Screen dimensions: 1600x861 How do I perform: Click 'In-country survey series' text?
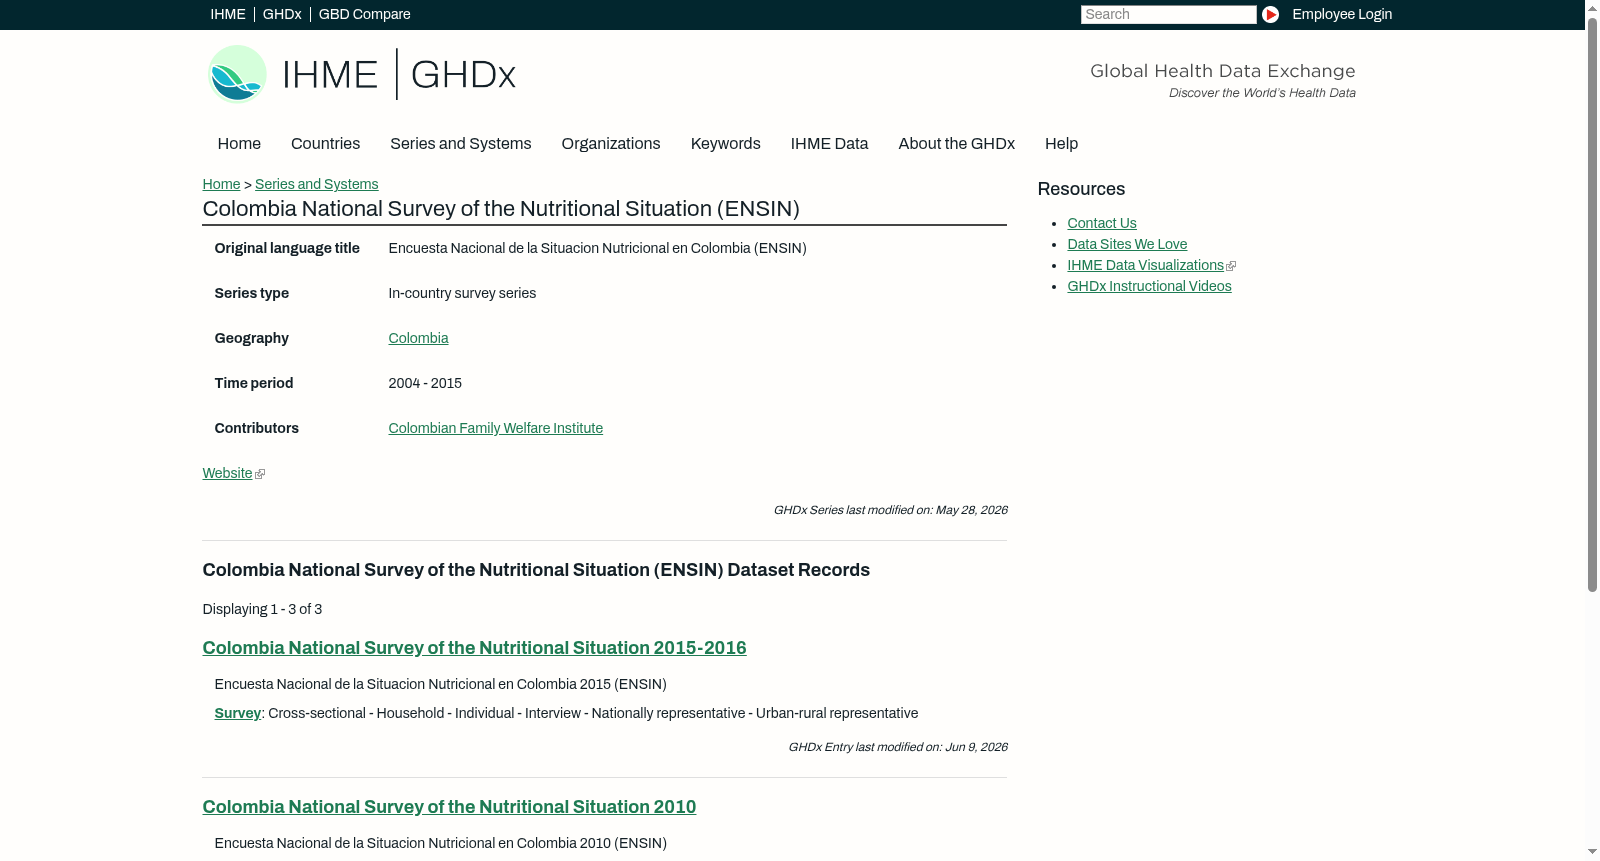pos(462,293)
